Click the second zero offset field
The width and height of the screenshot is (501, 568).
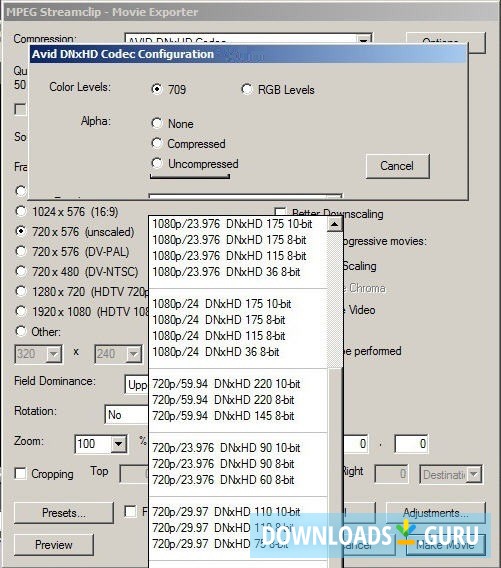tap(412, 444)
